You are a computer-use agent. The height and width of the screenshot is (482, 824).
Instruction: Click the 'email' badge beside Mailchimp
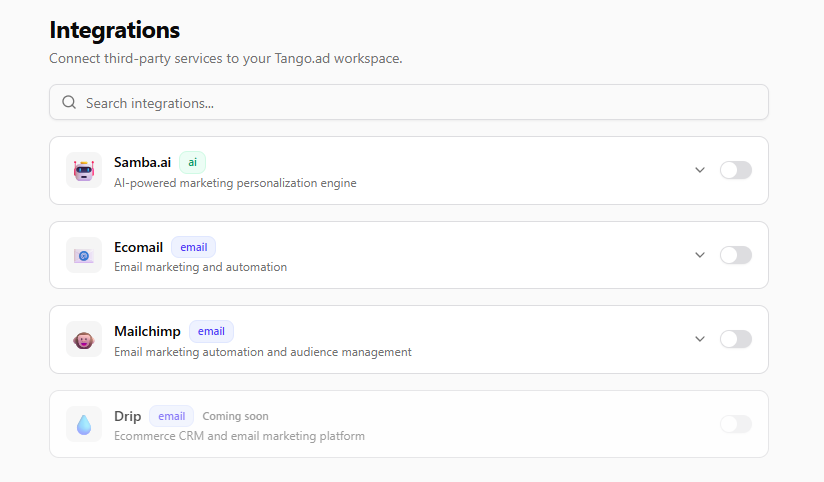[211, 331]
